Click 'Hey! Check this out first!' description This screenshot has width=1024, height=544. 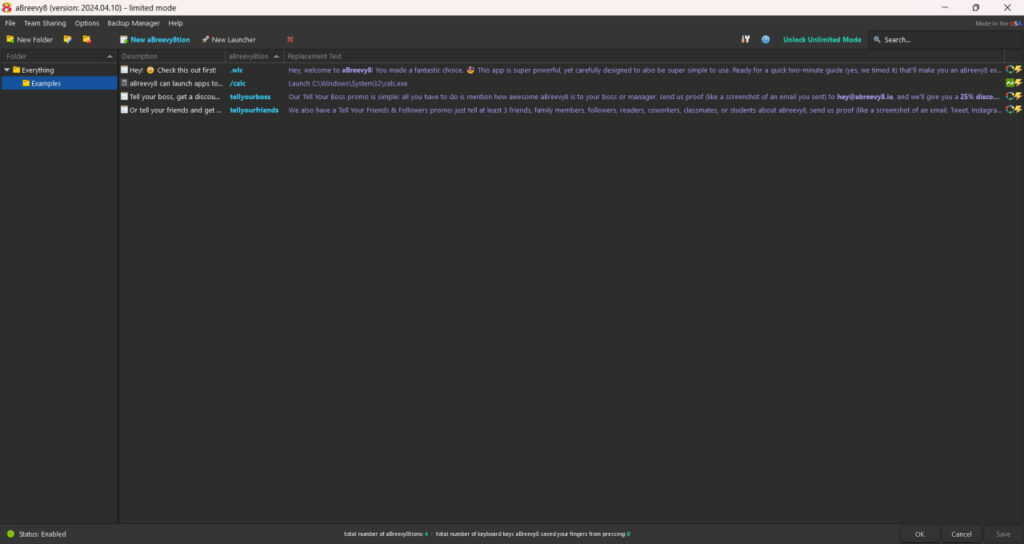point(173,70)
